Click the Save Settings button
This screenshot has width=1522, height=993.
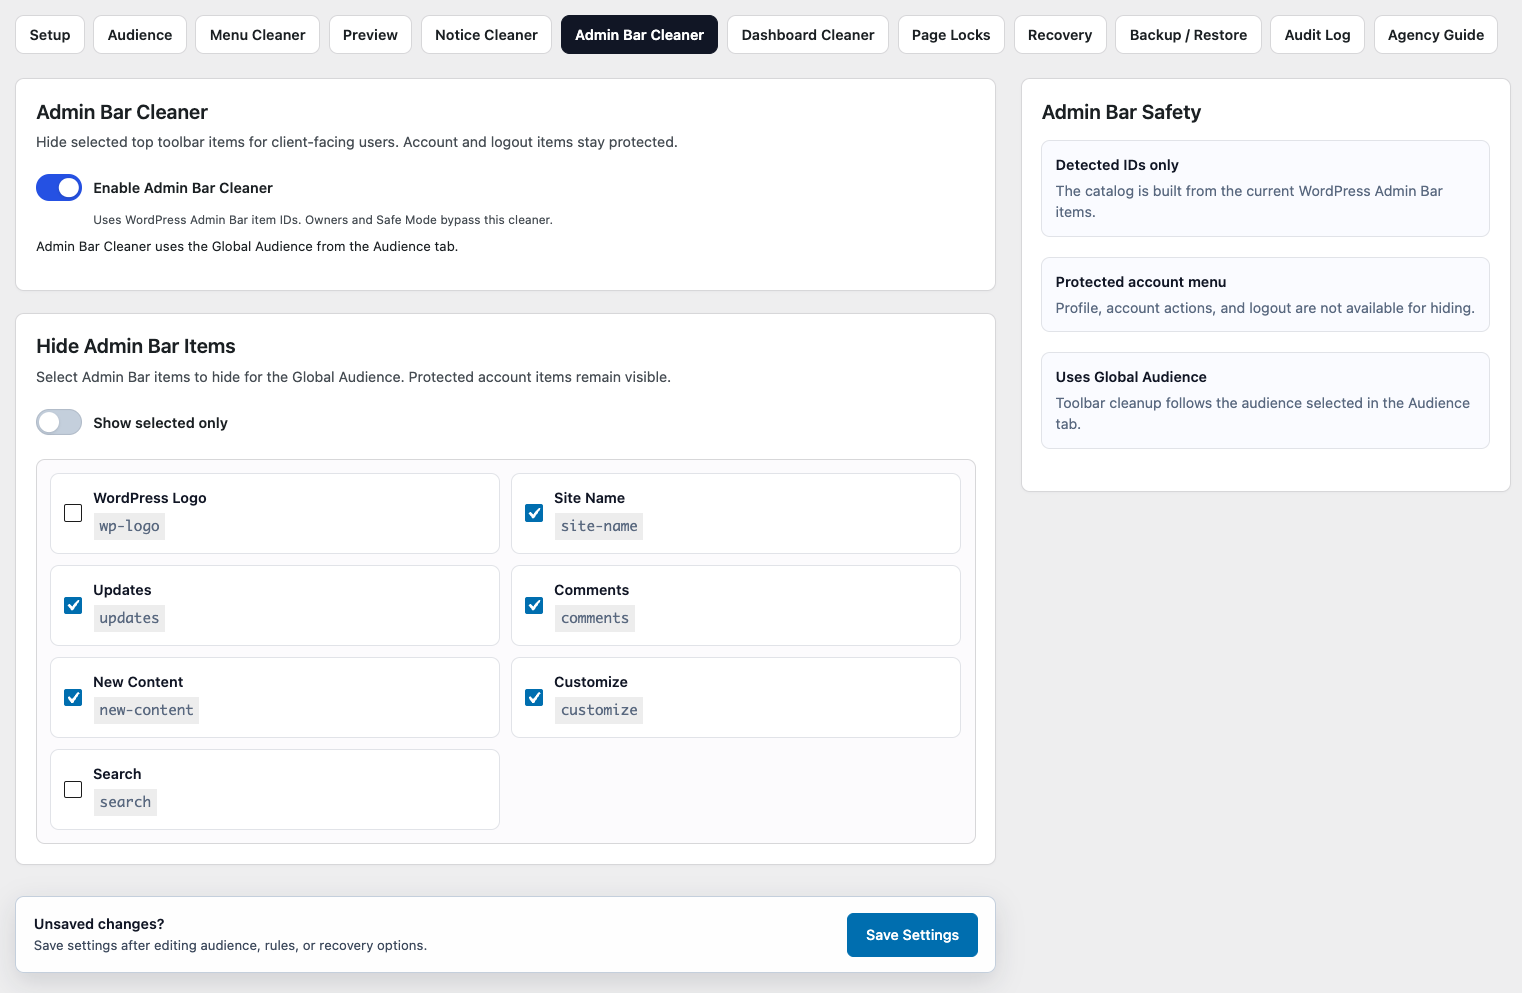912,935
